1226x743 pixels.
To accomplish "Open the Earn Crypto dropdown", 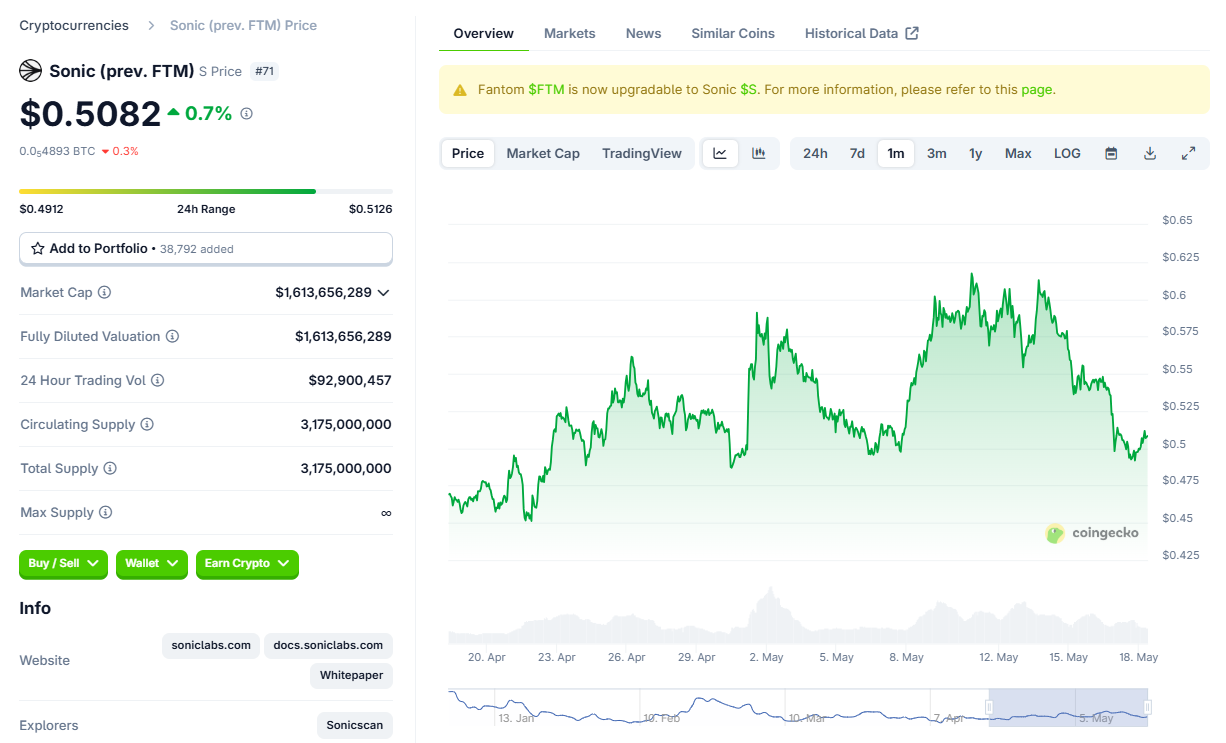I will 247,564.
